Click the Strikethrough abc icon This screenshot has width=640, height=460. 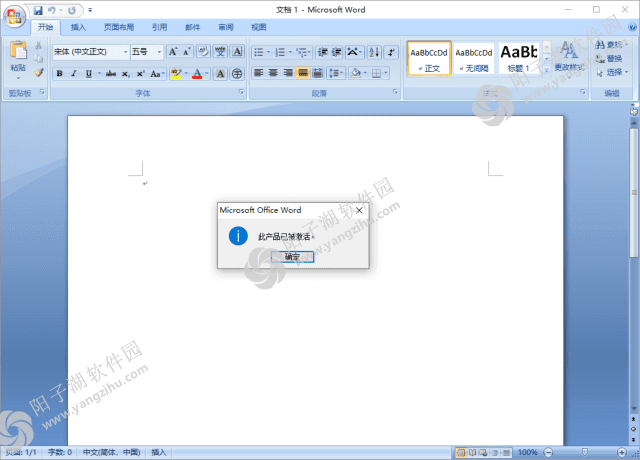coord(111,73)
